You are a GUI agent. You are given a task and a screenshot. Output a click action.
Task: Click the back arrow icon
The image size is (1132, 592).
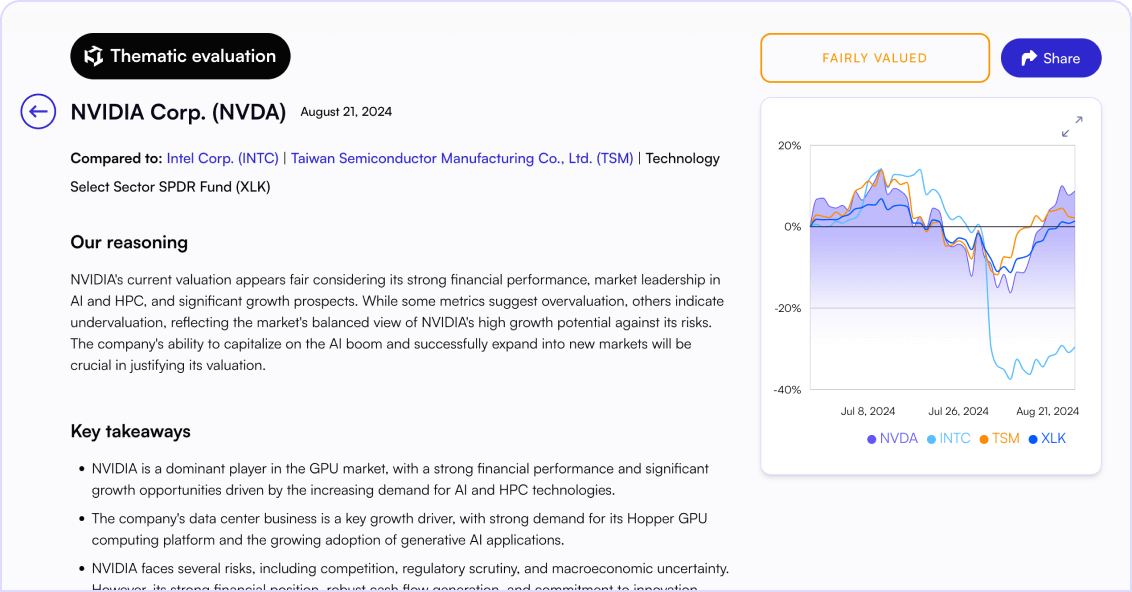point(38,112)
